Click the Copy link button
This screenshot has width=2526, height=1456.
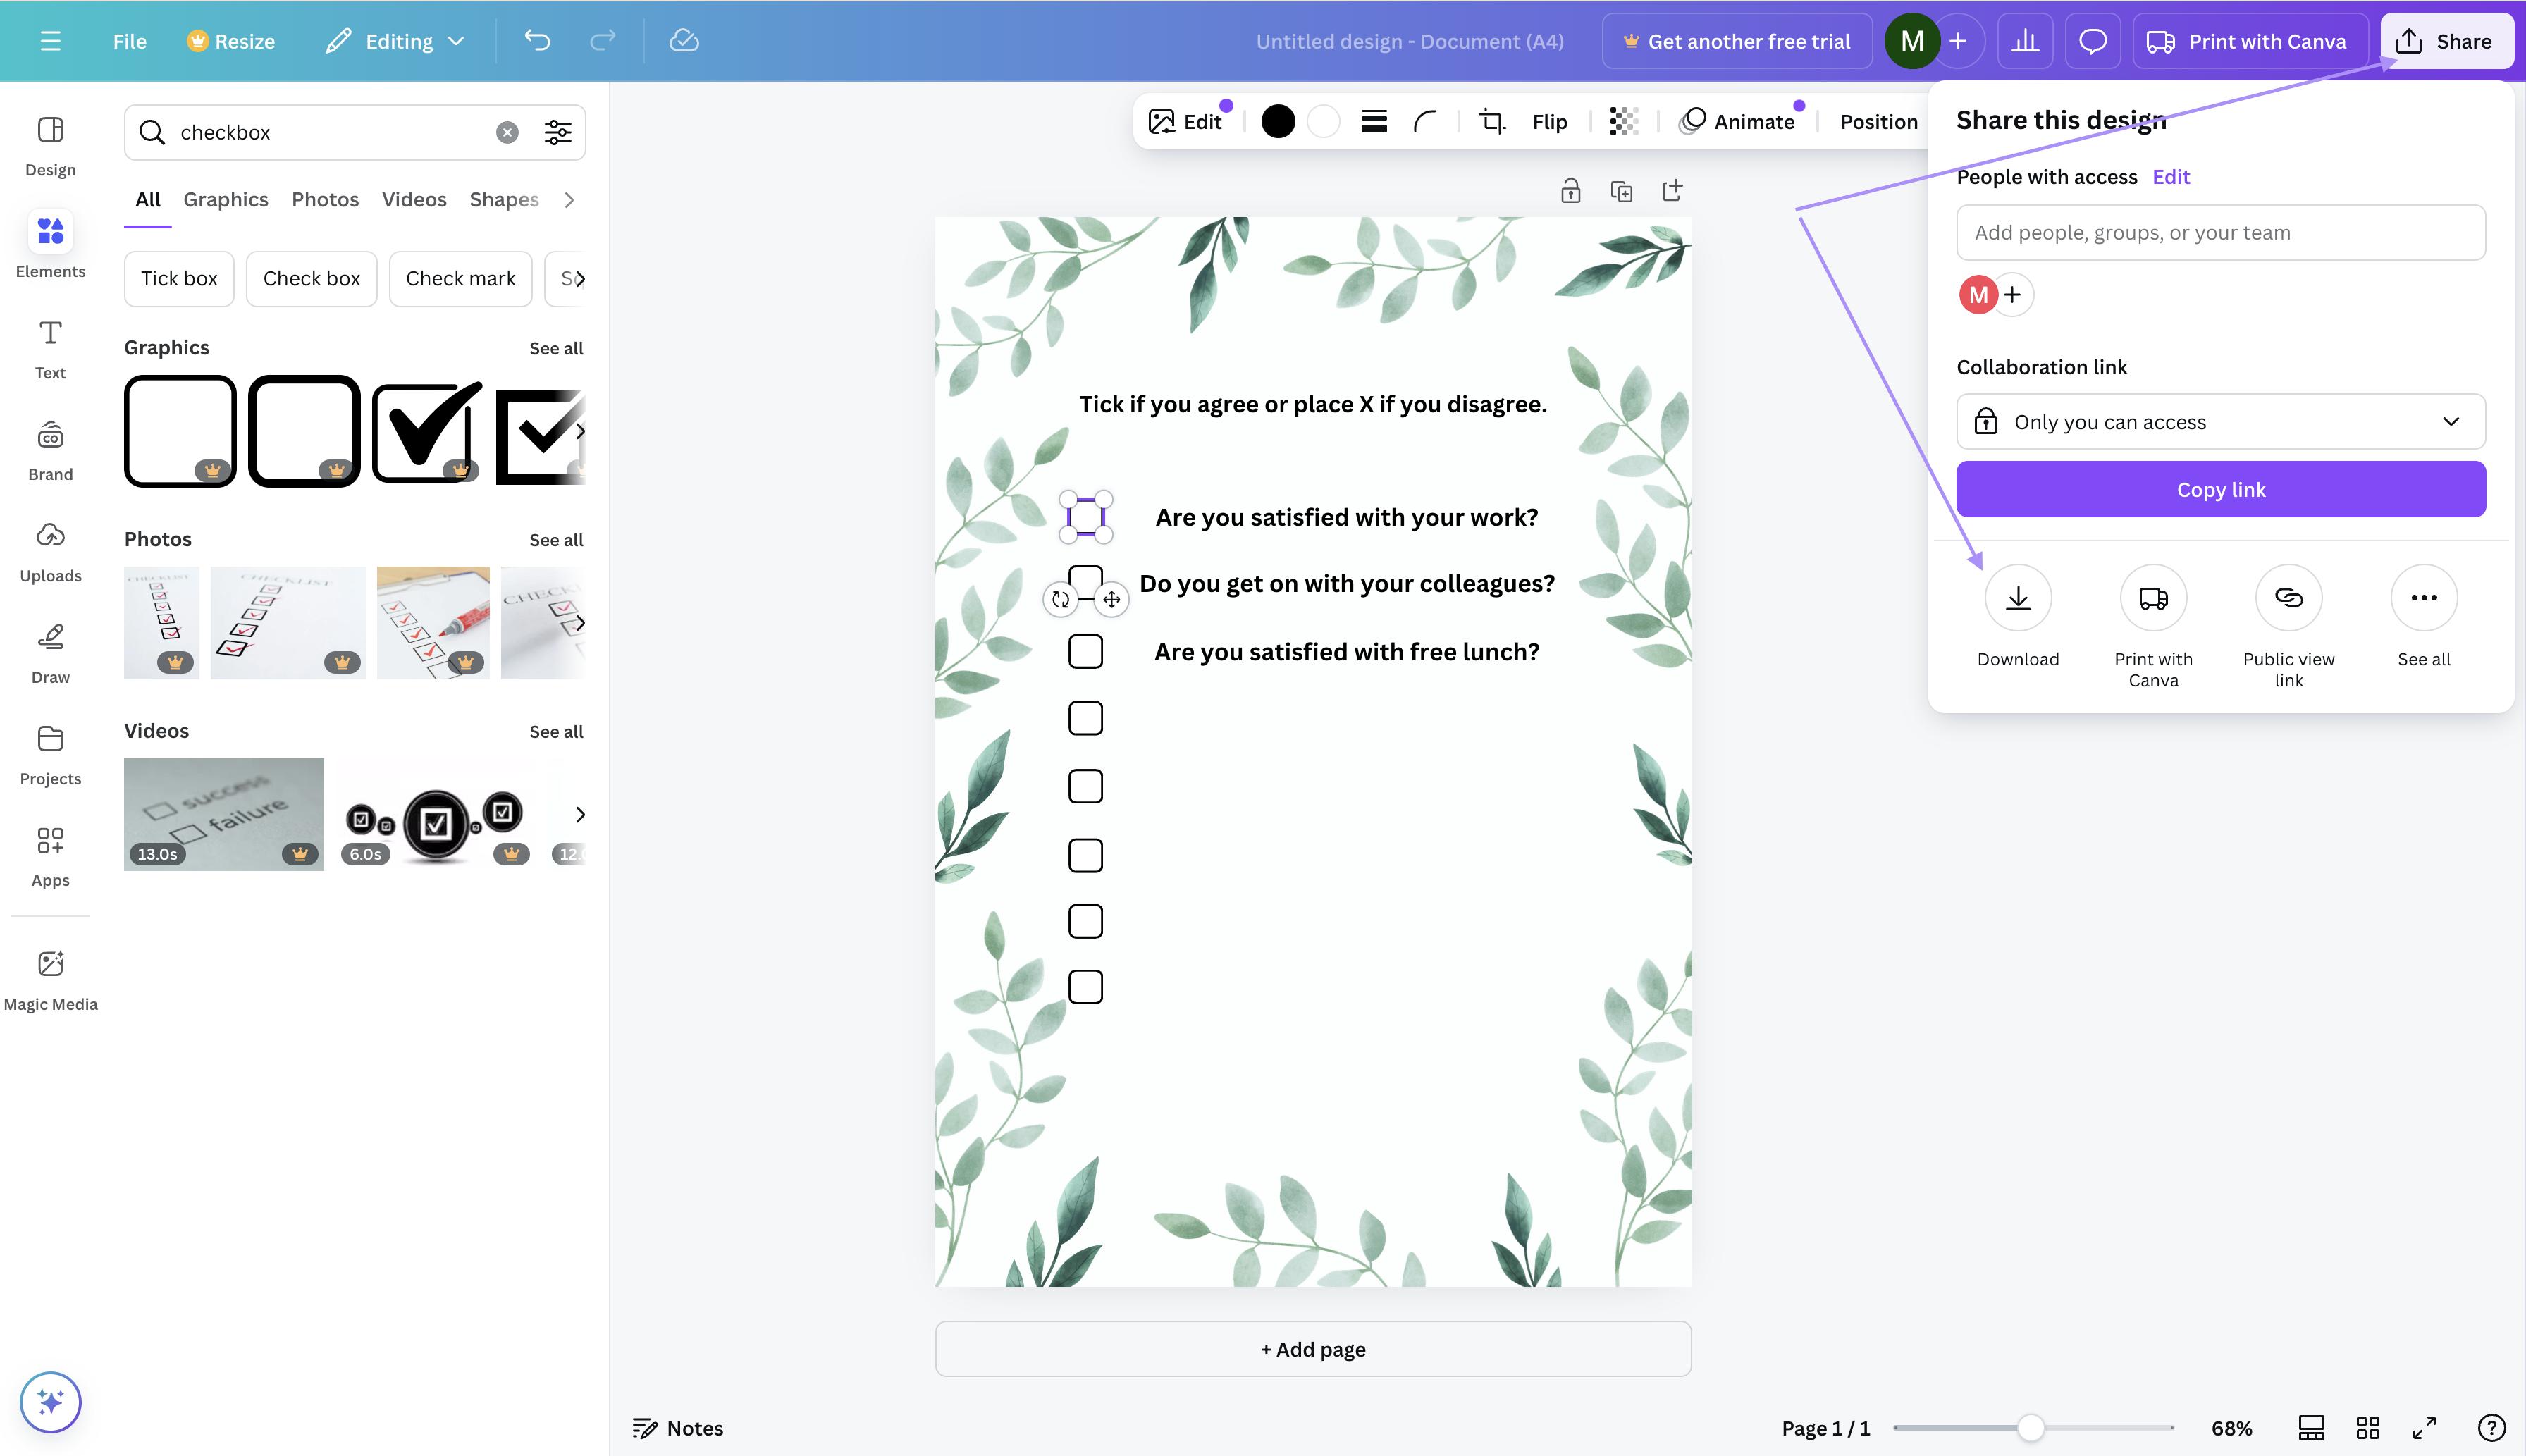coord(2220,489)
